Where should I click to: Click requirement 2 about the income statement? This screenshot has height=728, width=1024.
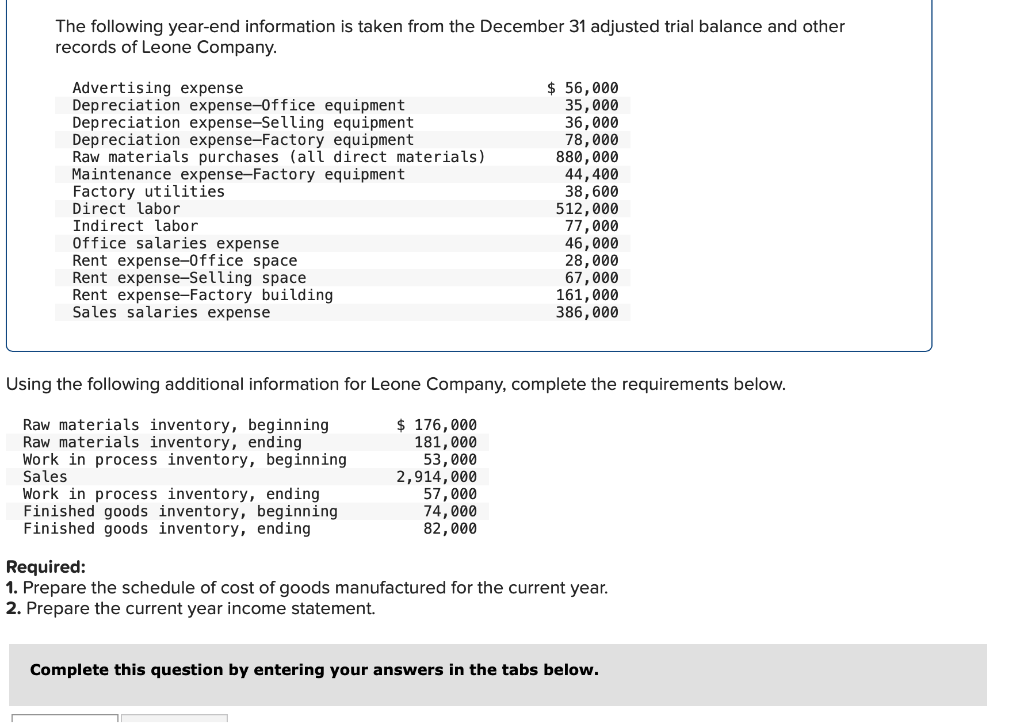pos(191,609)
